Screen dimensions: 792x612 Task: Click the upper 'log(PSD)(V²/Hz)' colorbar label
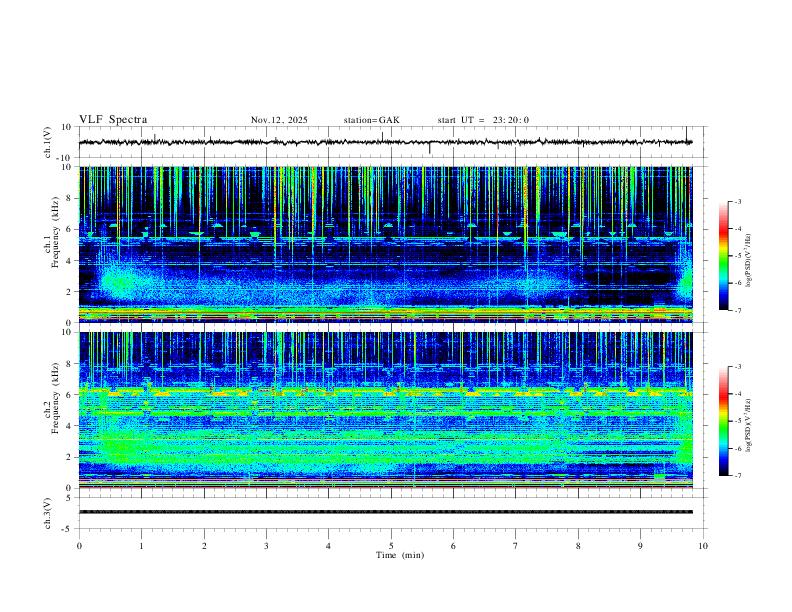tap(748, 260)
